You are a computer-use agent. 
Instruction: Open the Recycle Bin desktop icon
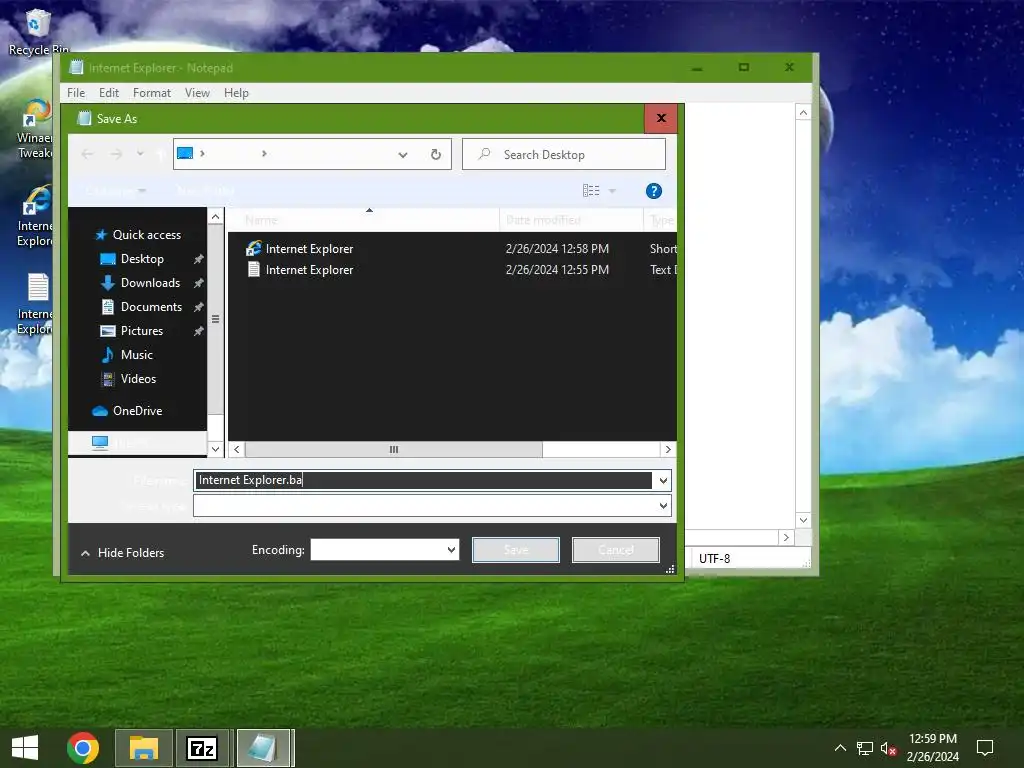(37, 33)
